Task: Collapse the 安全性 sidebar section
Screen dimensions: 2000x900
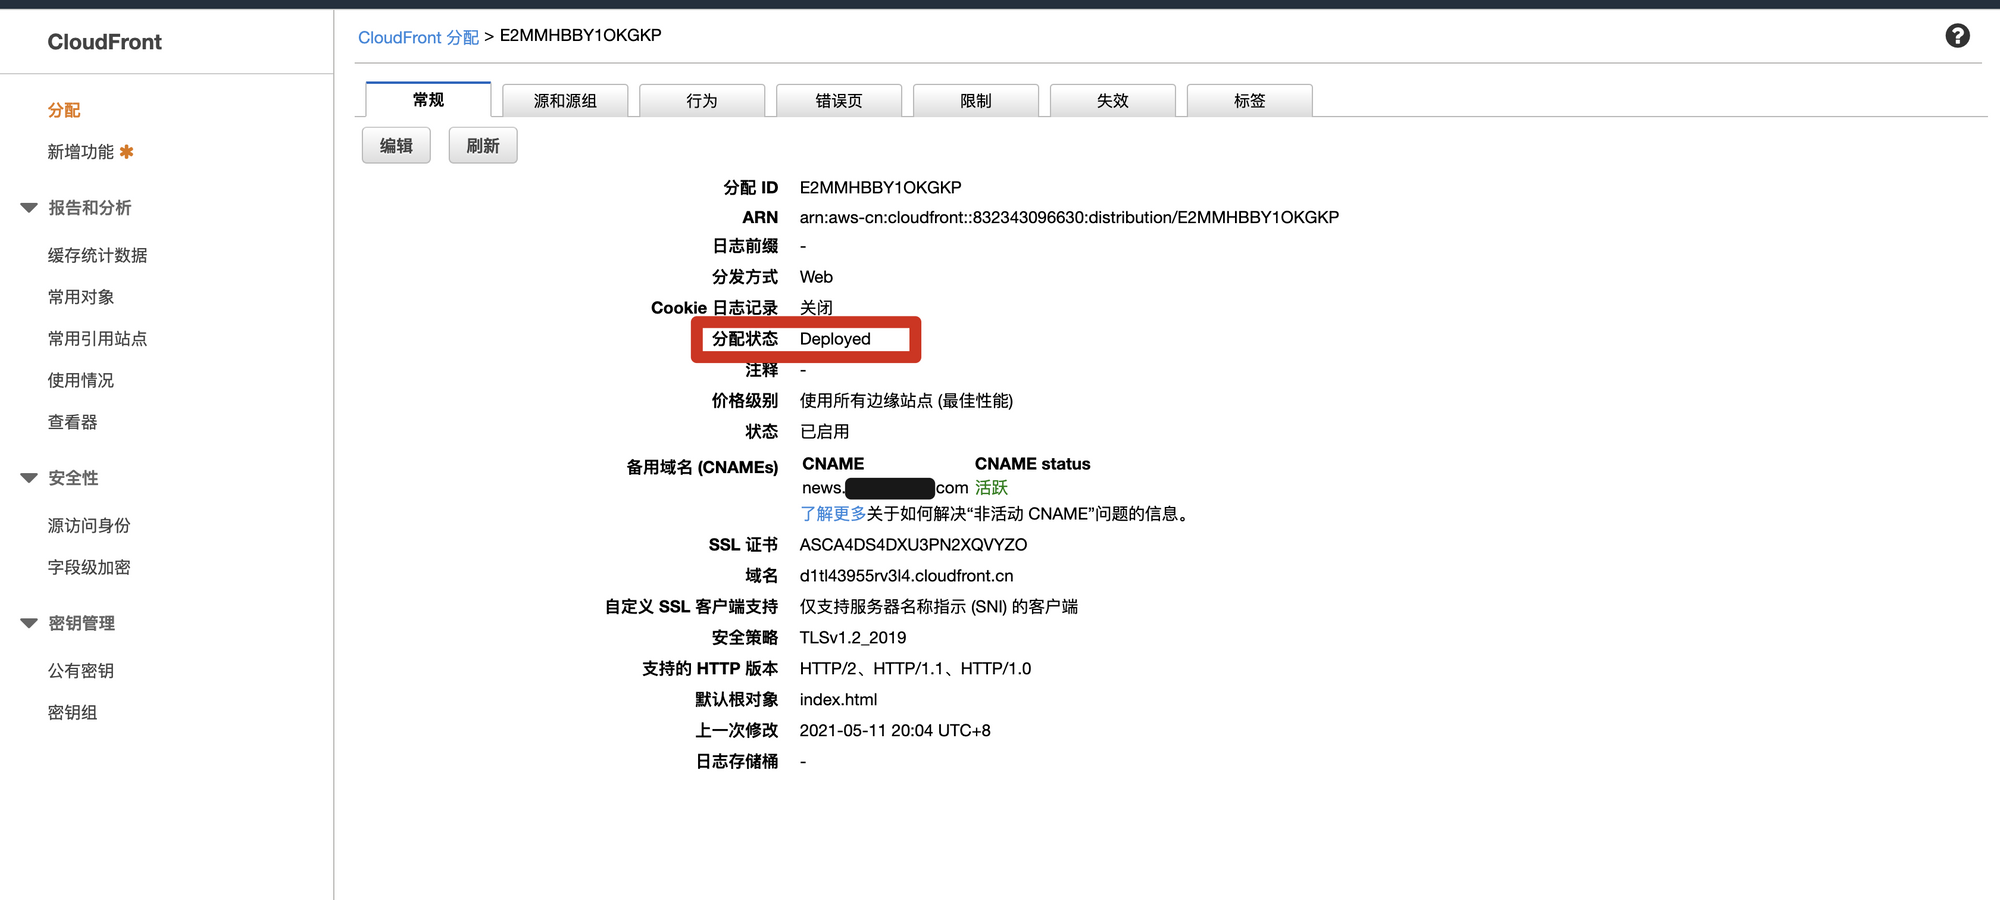Action: click(x=29, y=478)
